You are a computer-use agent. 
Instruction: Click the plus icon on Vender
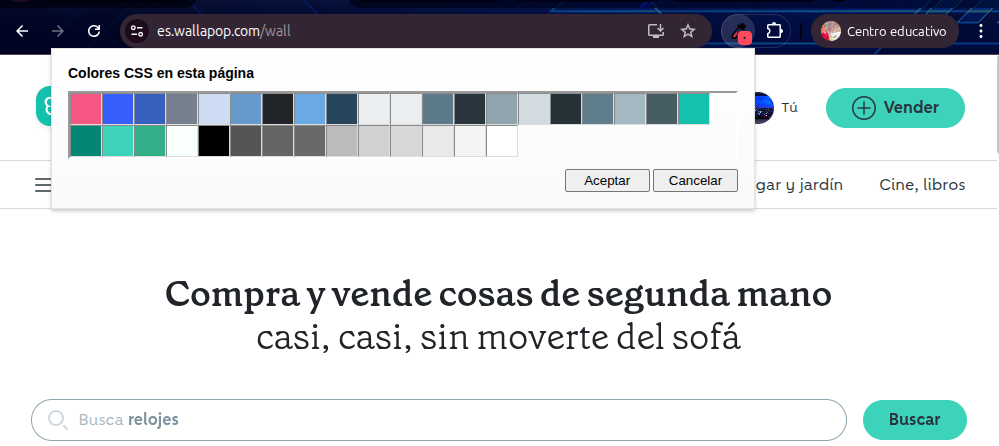coord(864,108)
